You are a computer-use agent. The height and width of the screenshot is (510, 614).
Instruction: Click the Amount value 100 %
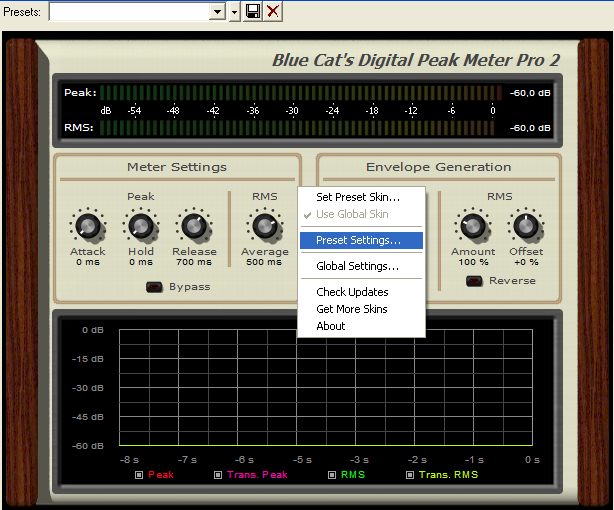tap(473, 262)
